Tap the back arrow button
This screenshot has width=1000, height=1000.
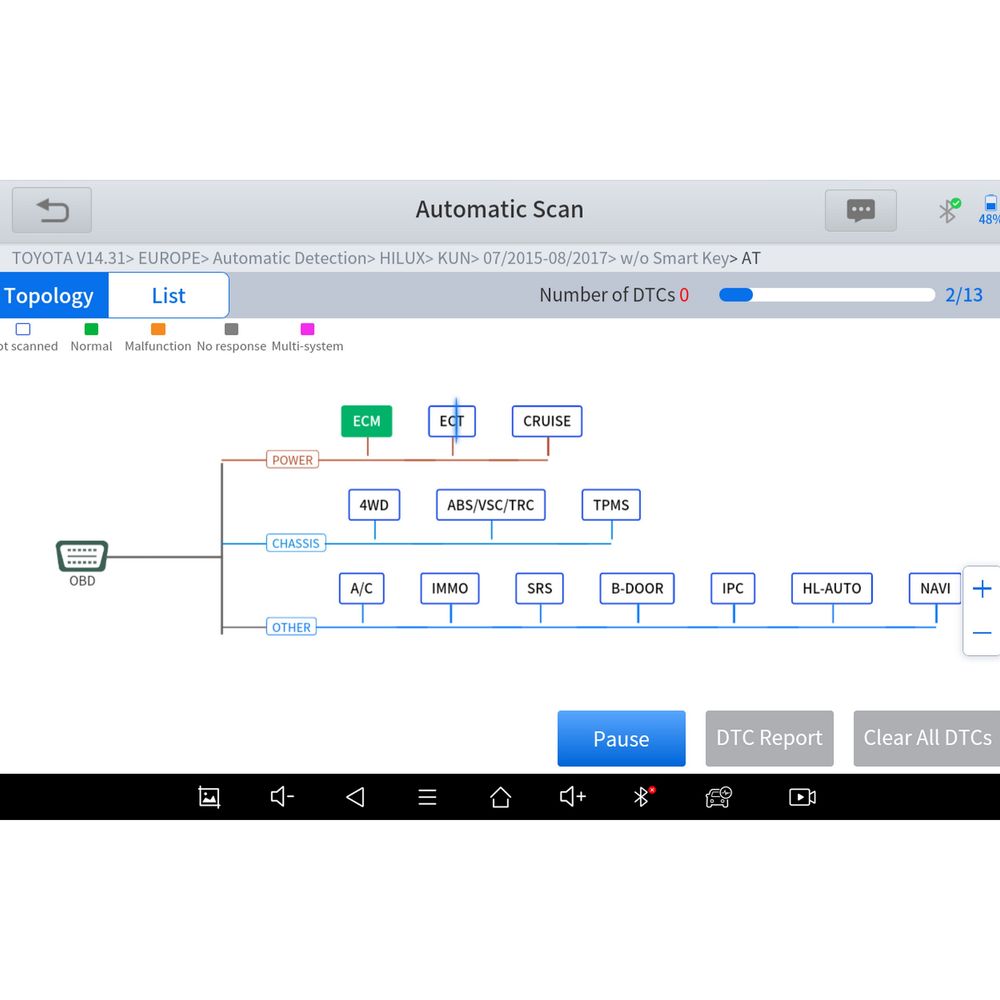point(52,210)
